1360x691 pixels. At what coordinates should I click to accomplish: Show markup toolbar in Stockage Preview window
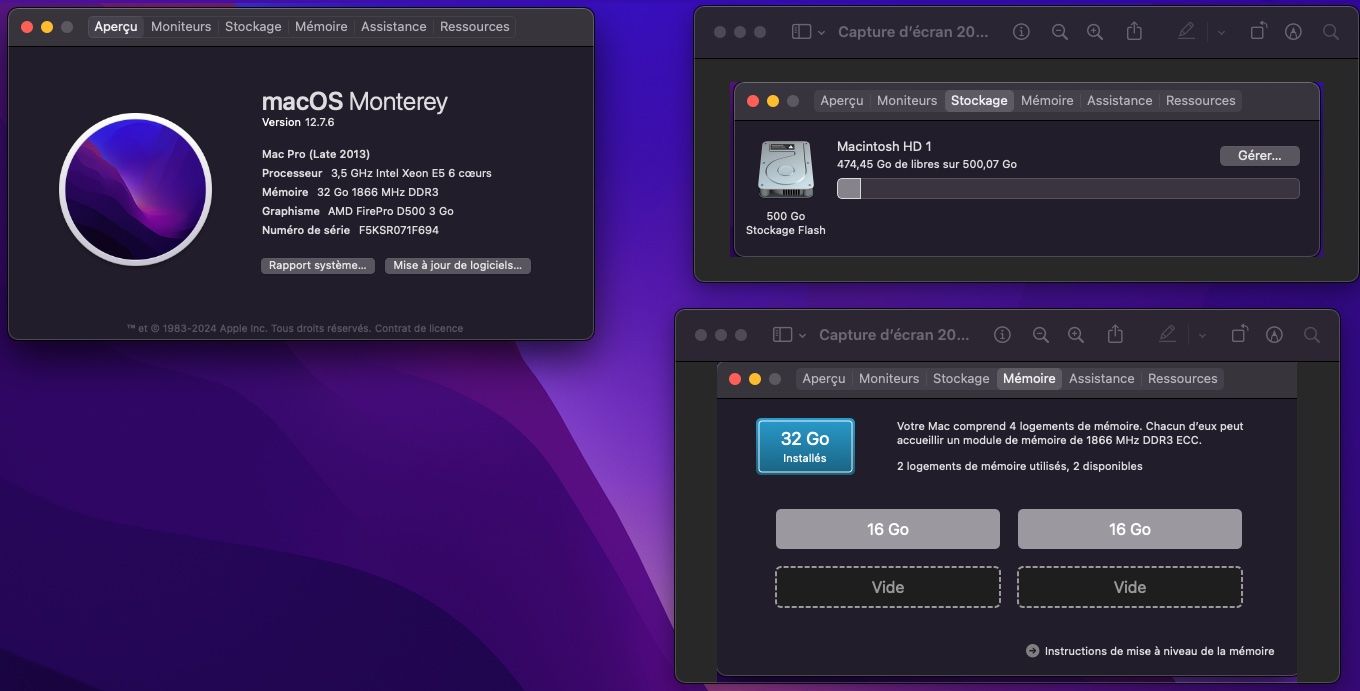pyautogui.click(x=1293, y=32)
